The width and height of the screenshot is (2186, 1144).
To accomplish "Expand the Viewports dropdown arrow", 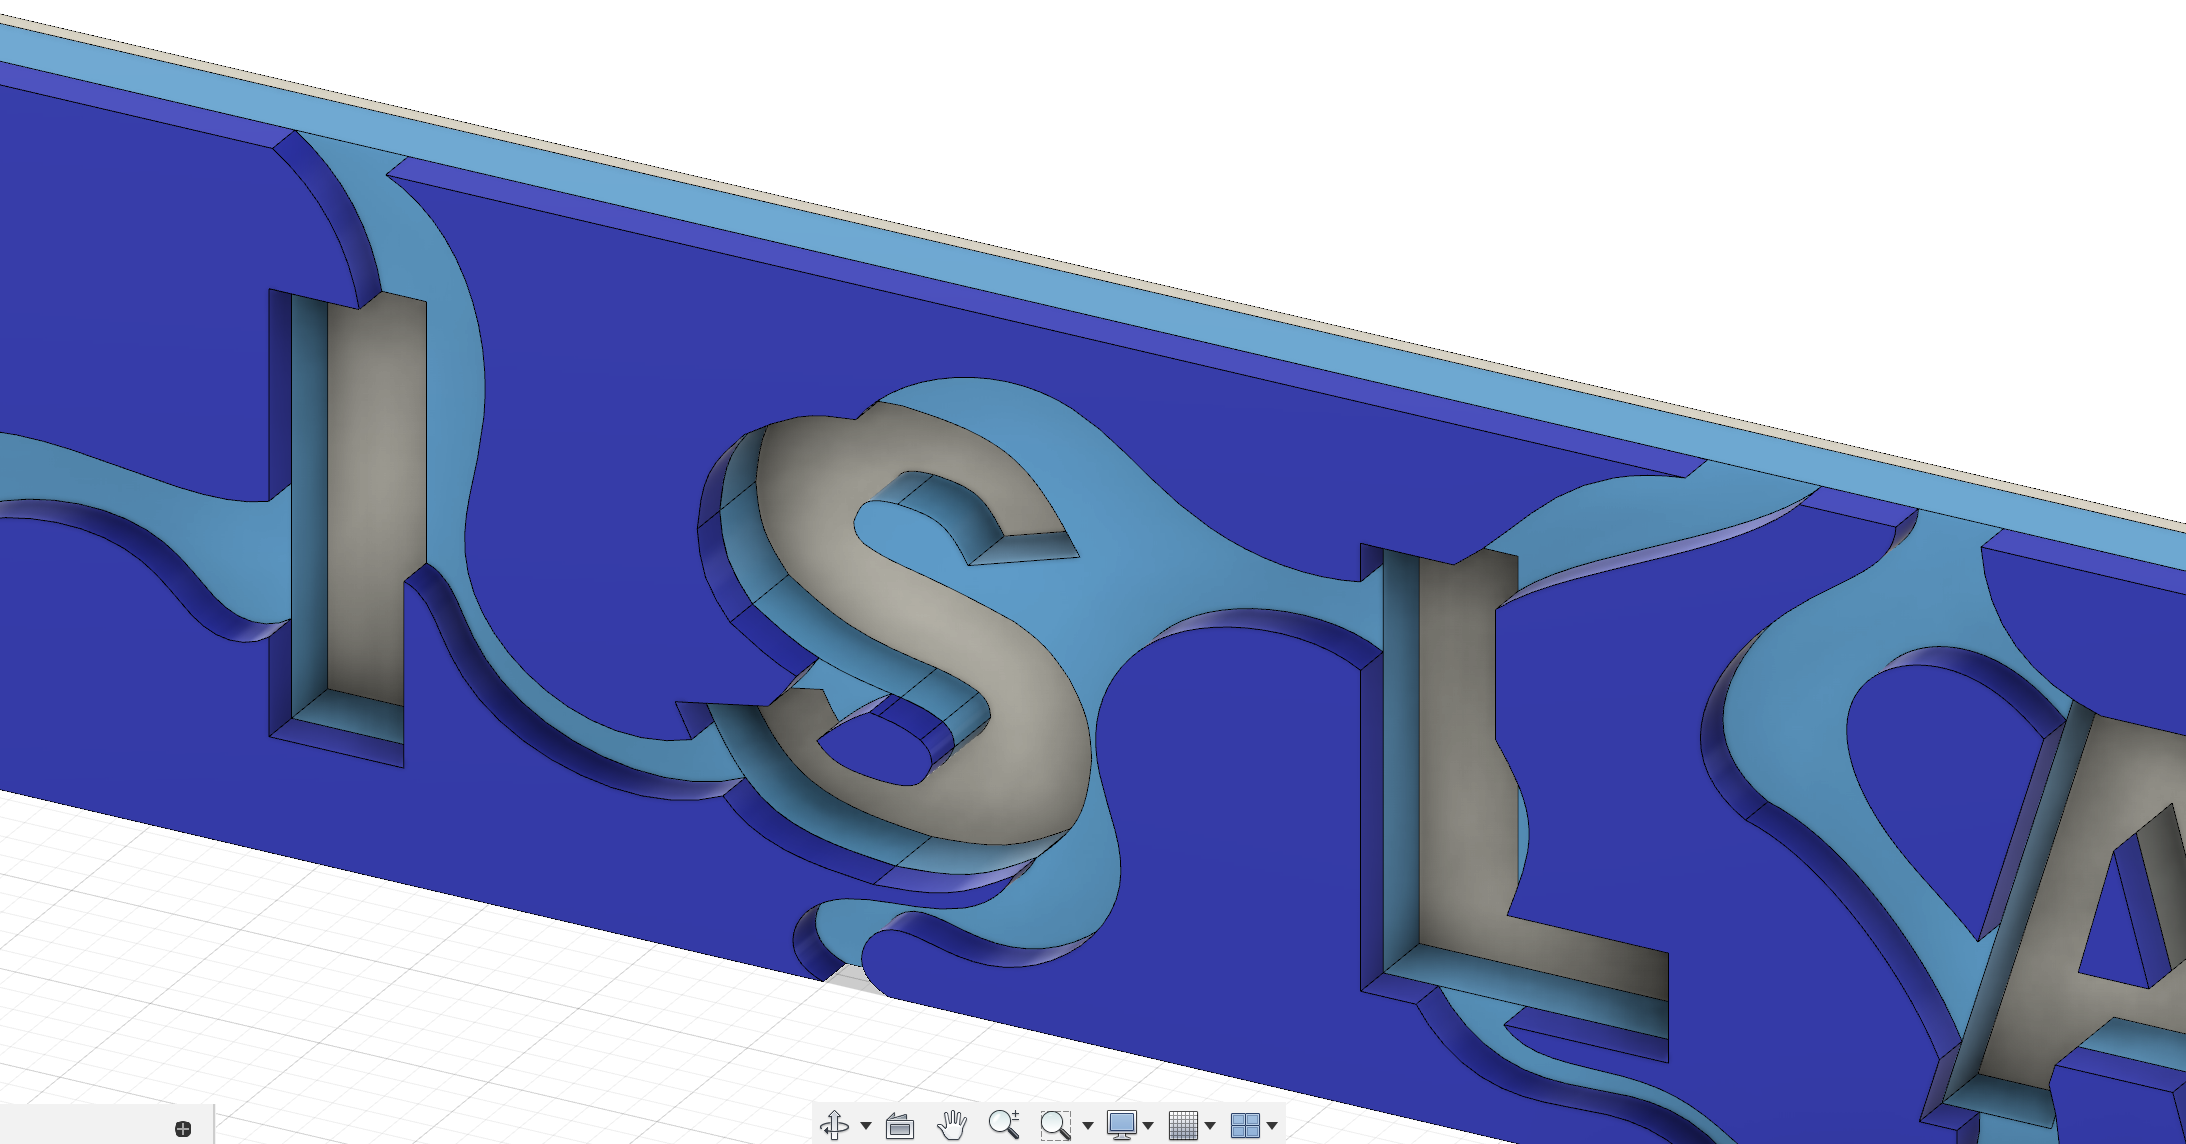I will point(1272,1126).
